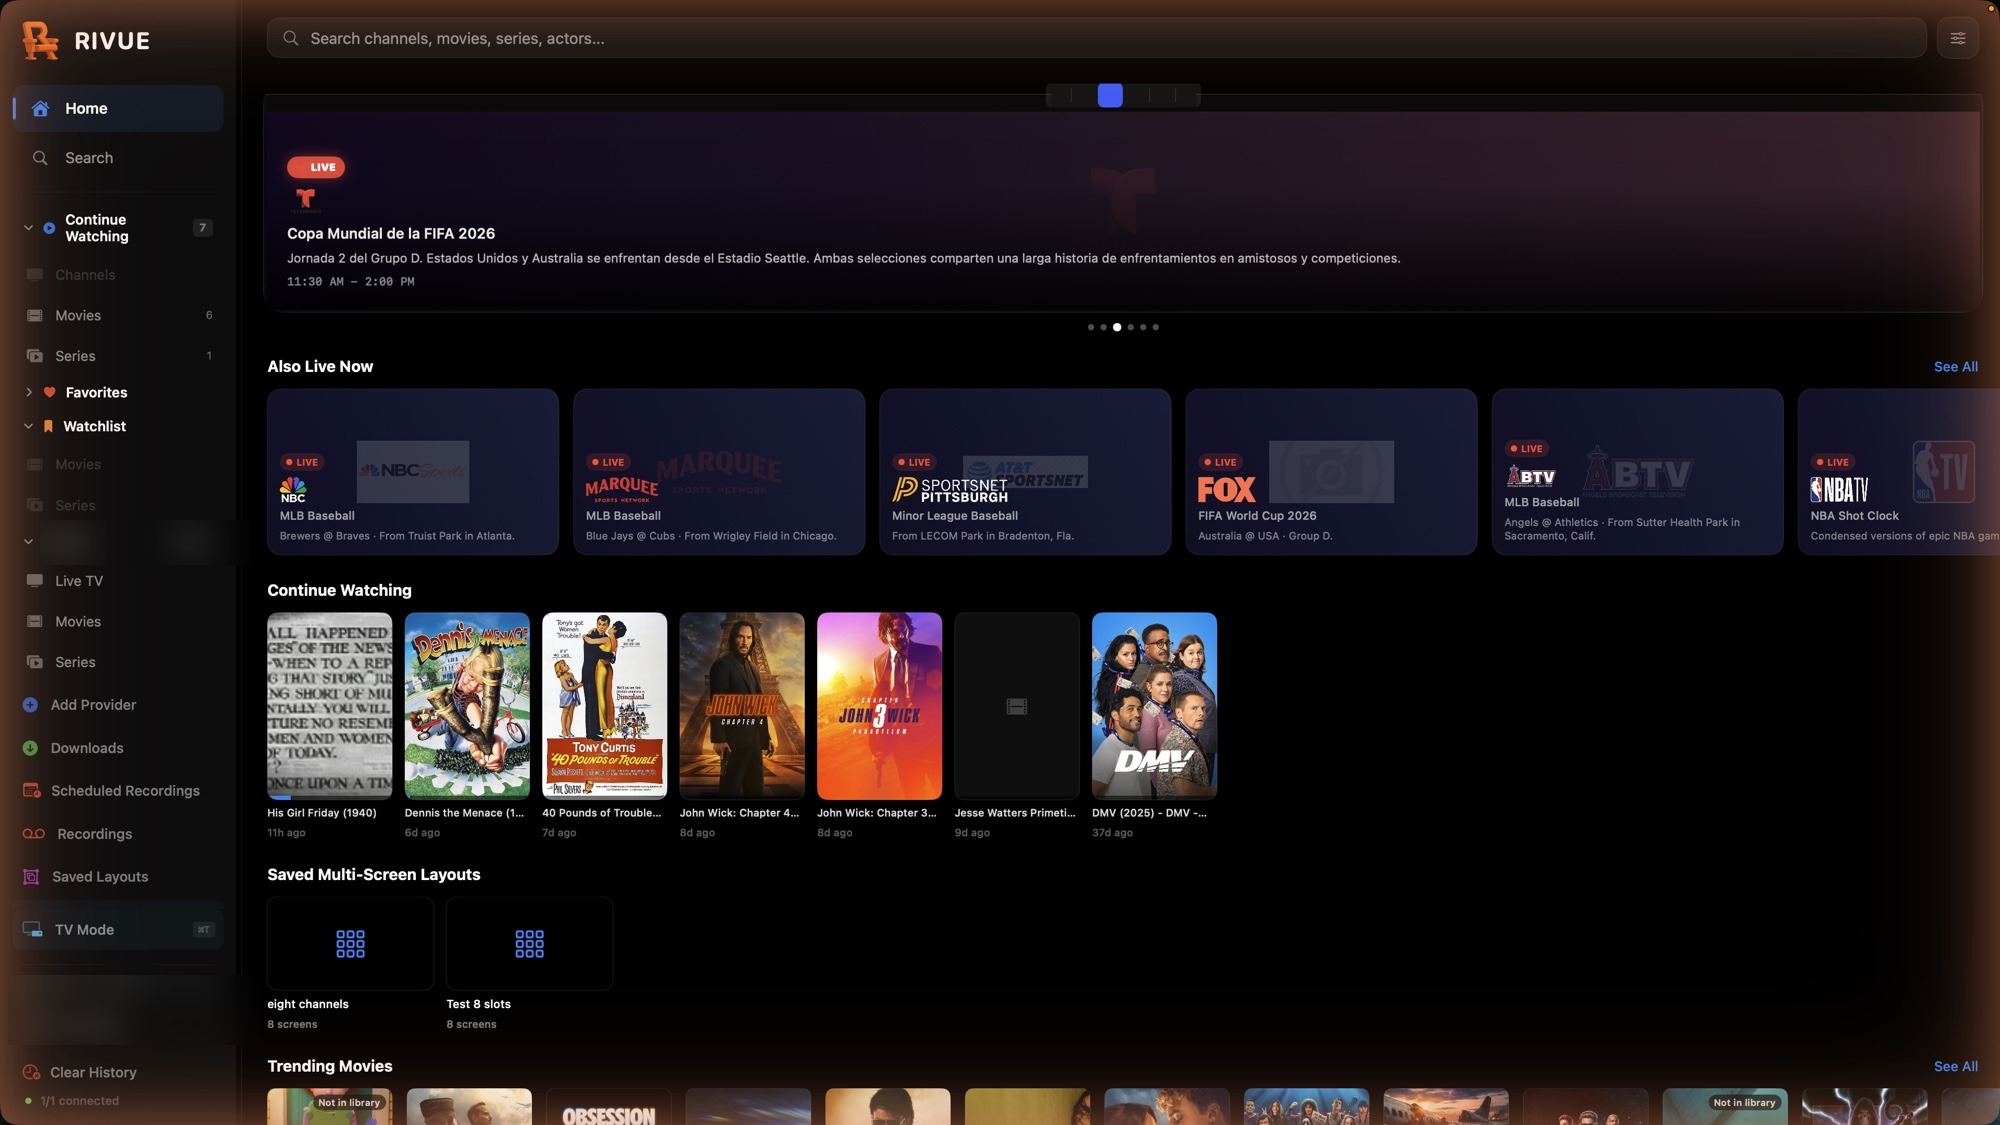Open Search in the sidebar
Viewport: 2000px width, 1125px height.
[118, 158]
